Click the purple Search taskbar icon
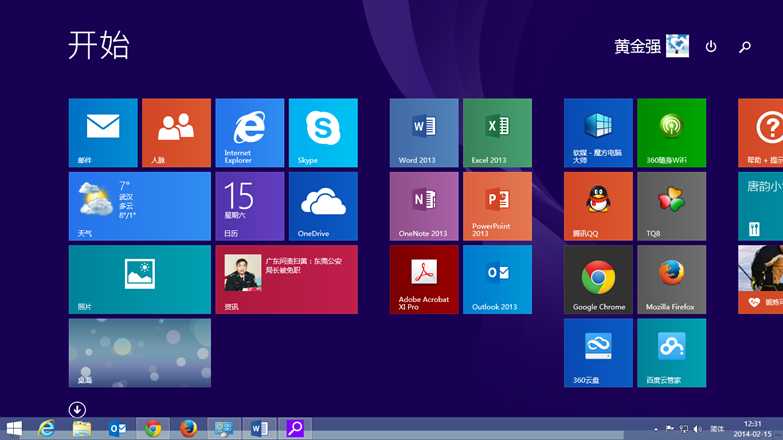 (295, 429)
